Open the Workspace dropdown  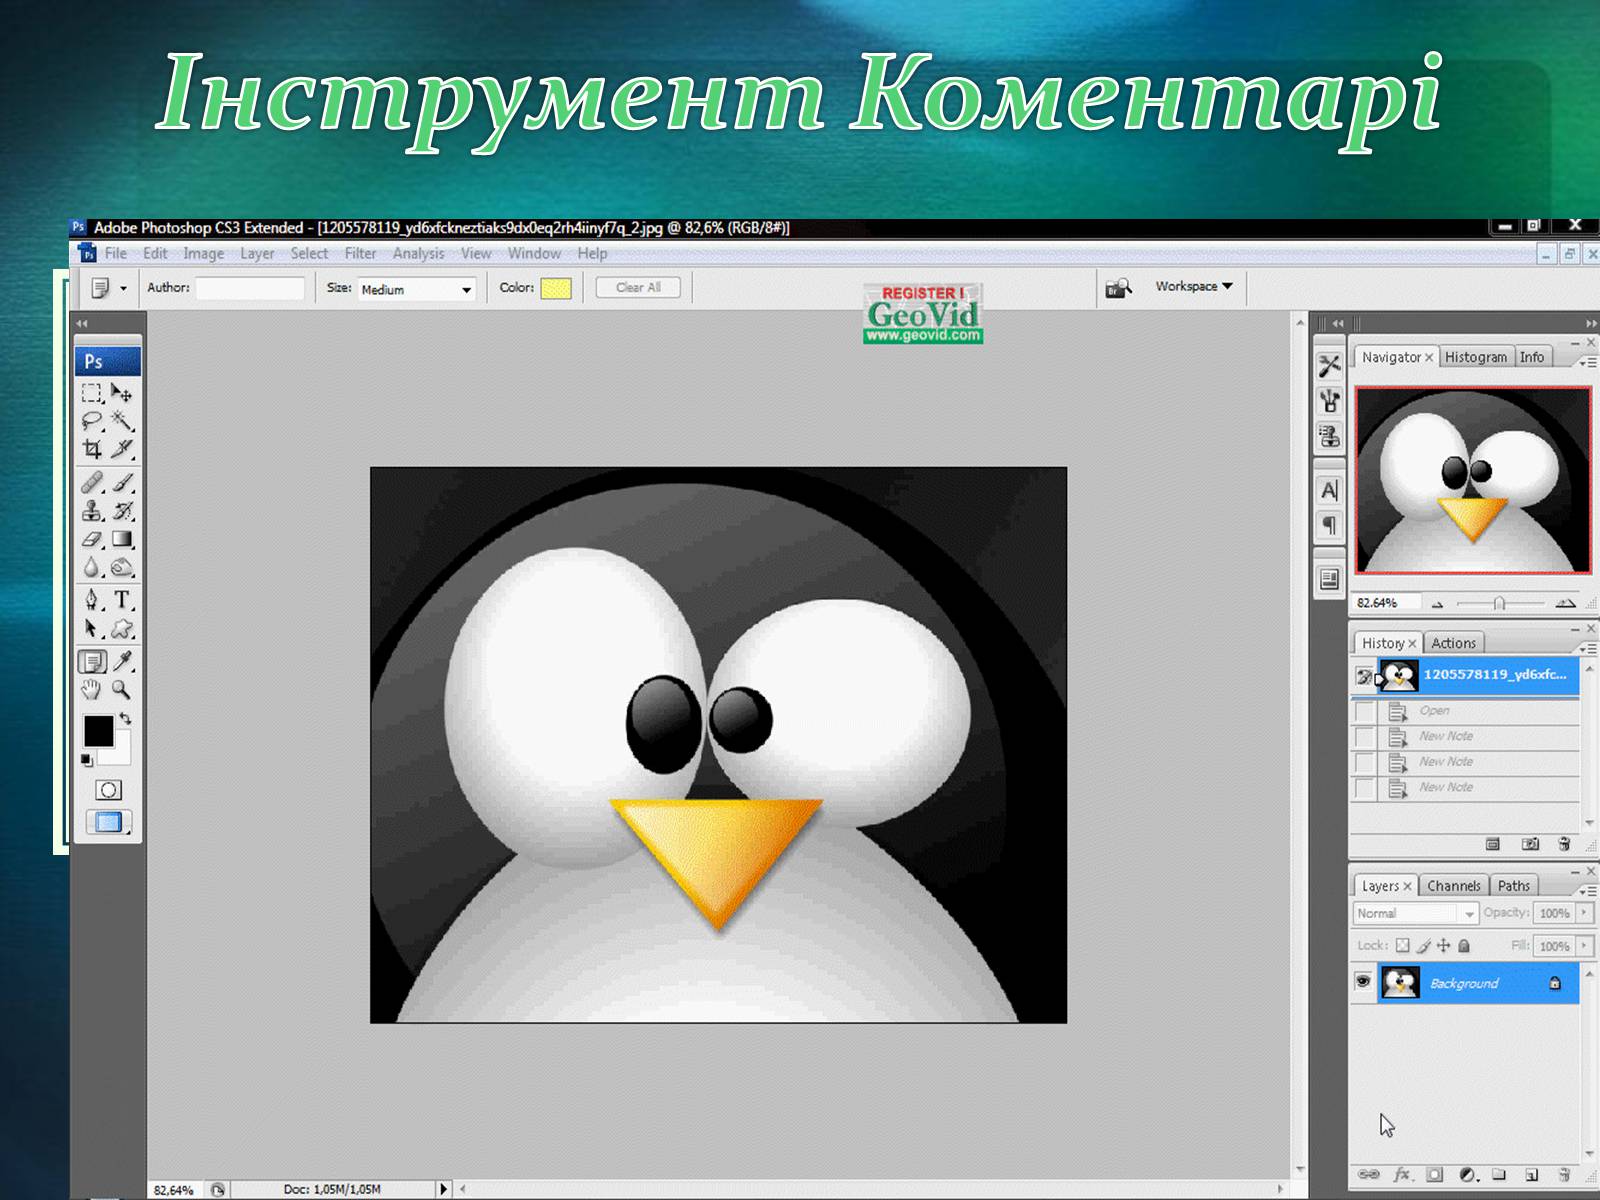[1193, 286]
